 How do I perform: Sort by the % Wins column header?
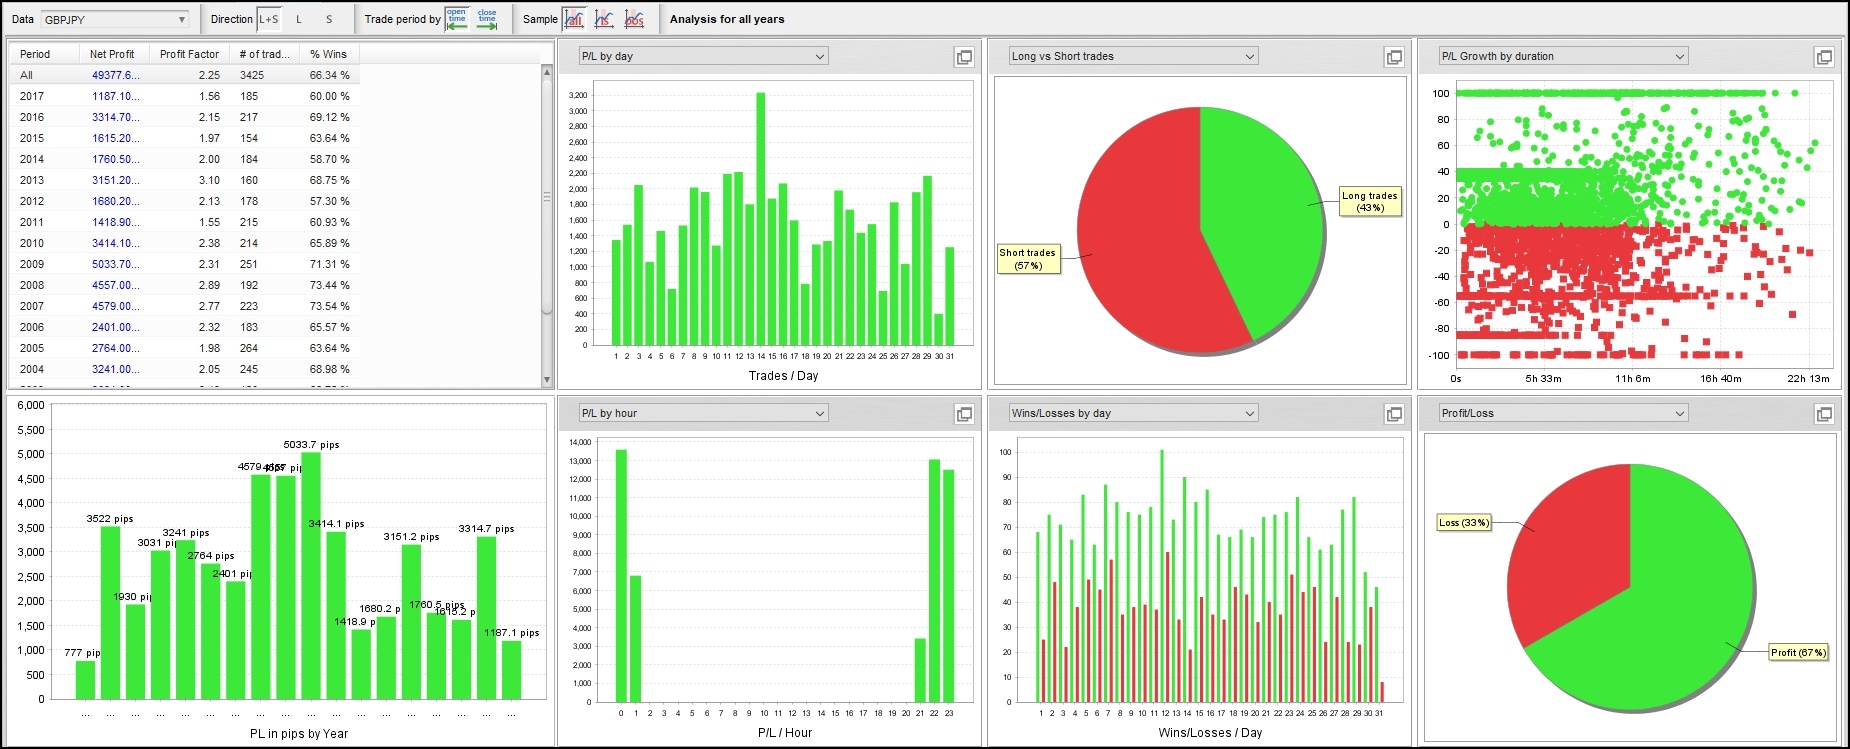[329, 54]
